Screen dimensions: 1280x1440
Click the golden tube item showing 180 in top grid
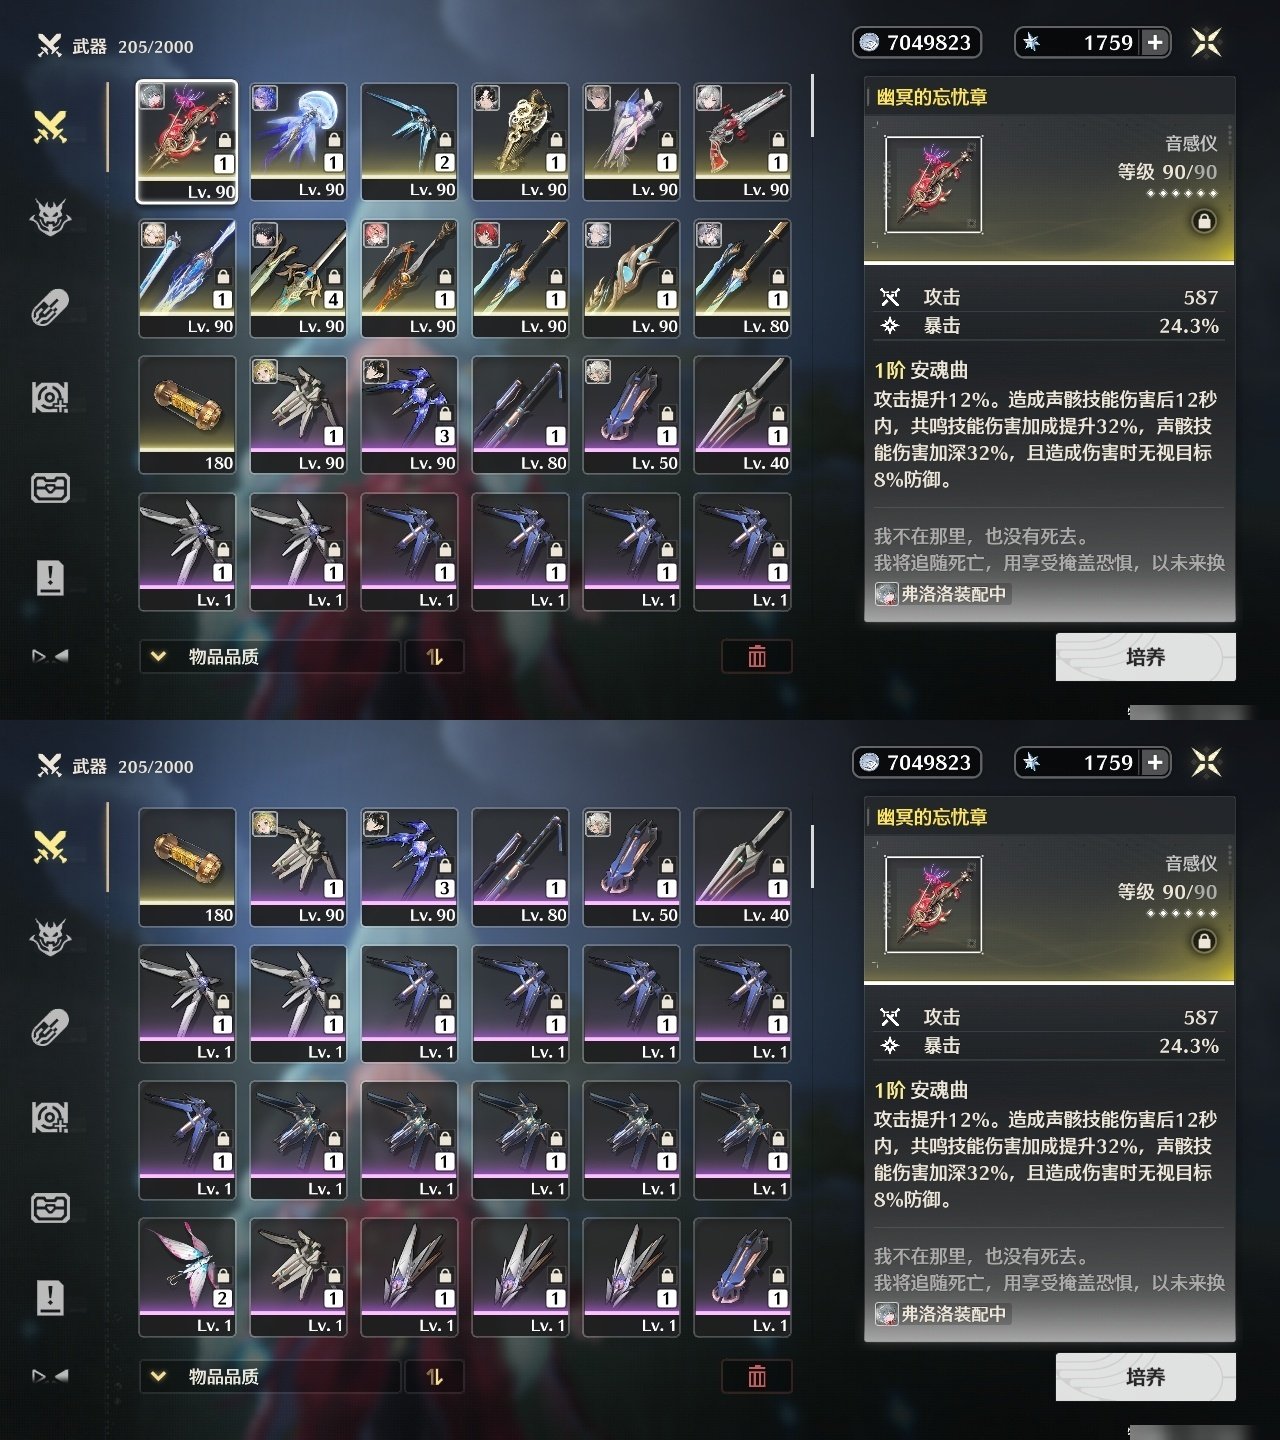point(187,415)
